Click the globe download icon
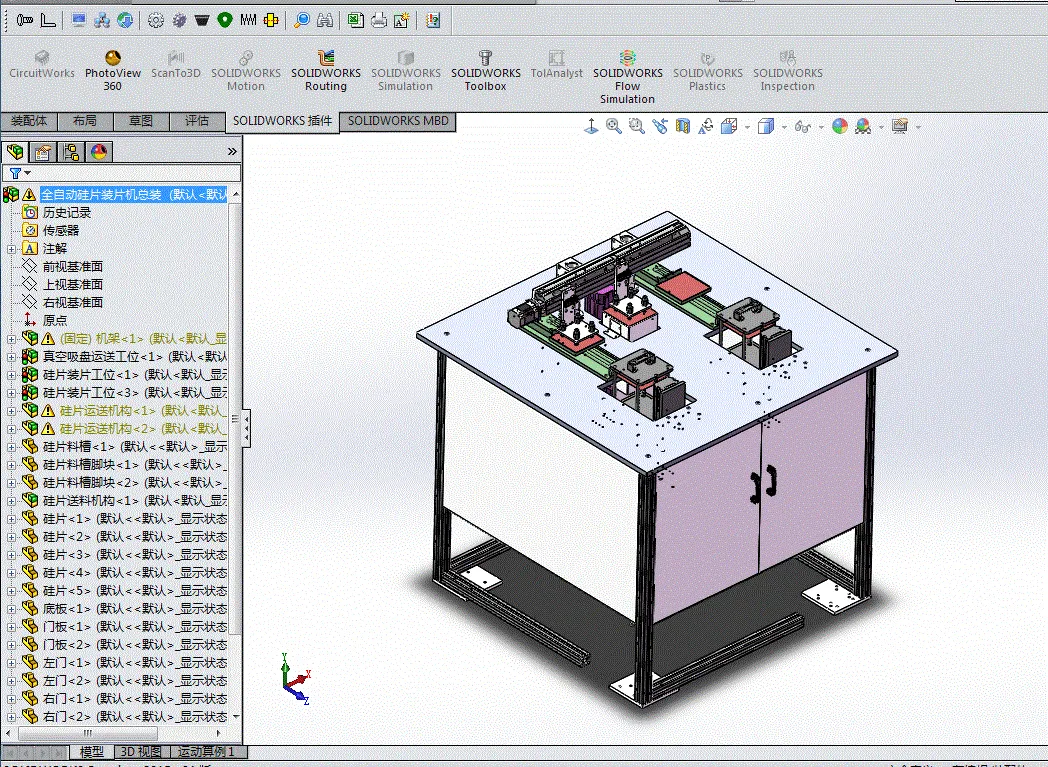Image resolution: width=1048 pixels, height=767 pixels. click(x=125, y=21)
